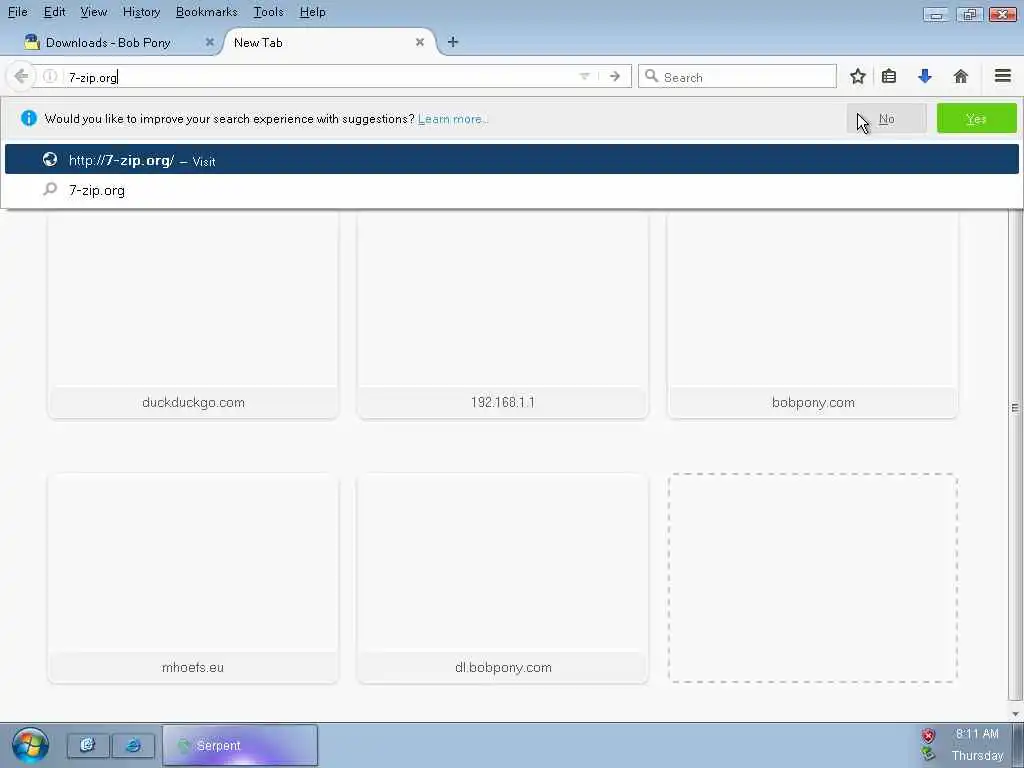Image resolution: width=1024 pixels, height=768 pixels.
Task: Click the scrollbar down arrow
Action: coord(1015,714)
